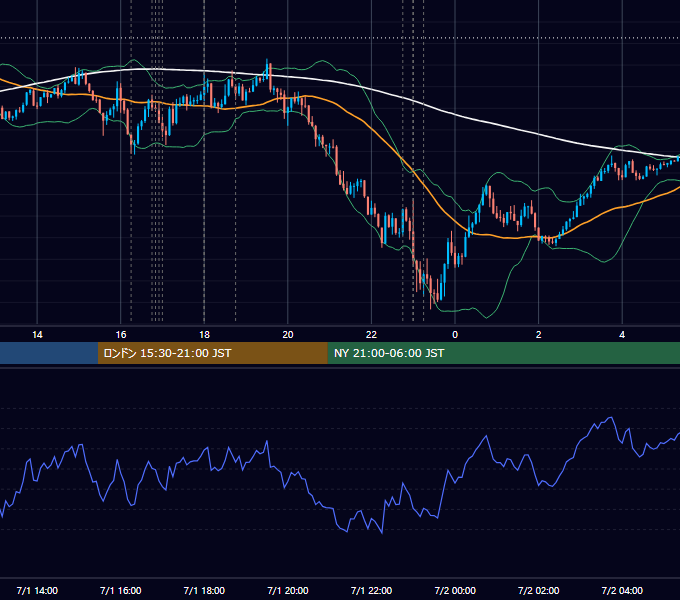680x600 pixels.
Task: Click the ロンドン 15:30-21:00 JST session bar
Action: (x=212, y=353)
